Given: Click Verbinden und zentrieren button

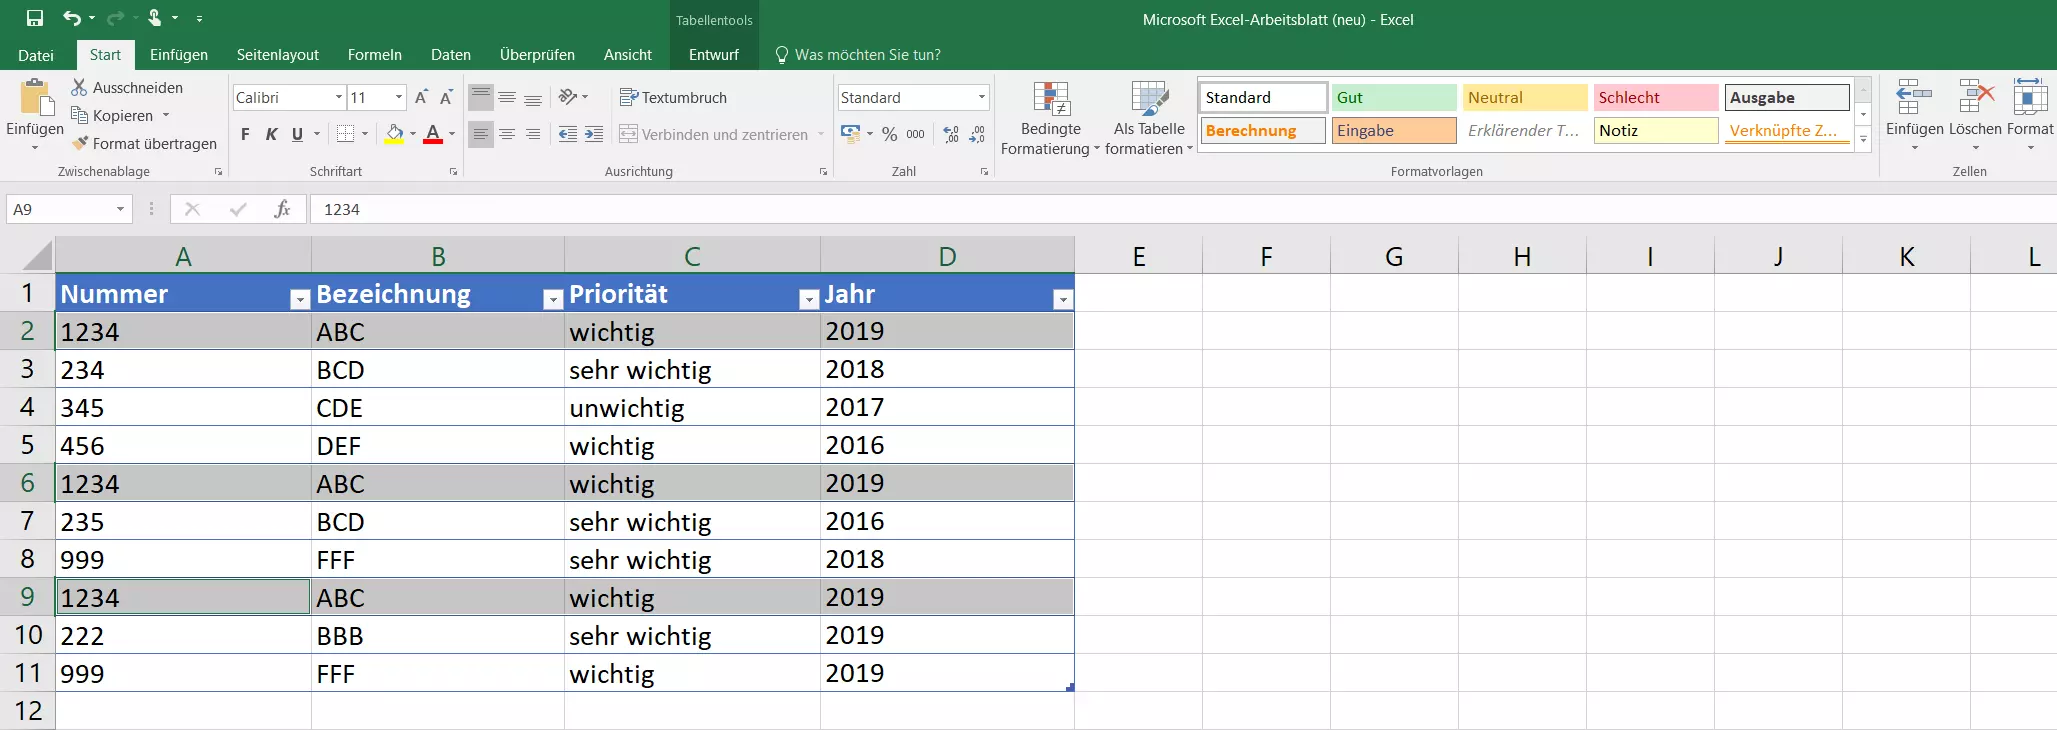Looking at the screenshot, I should coord(714,134).
